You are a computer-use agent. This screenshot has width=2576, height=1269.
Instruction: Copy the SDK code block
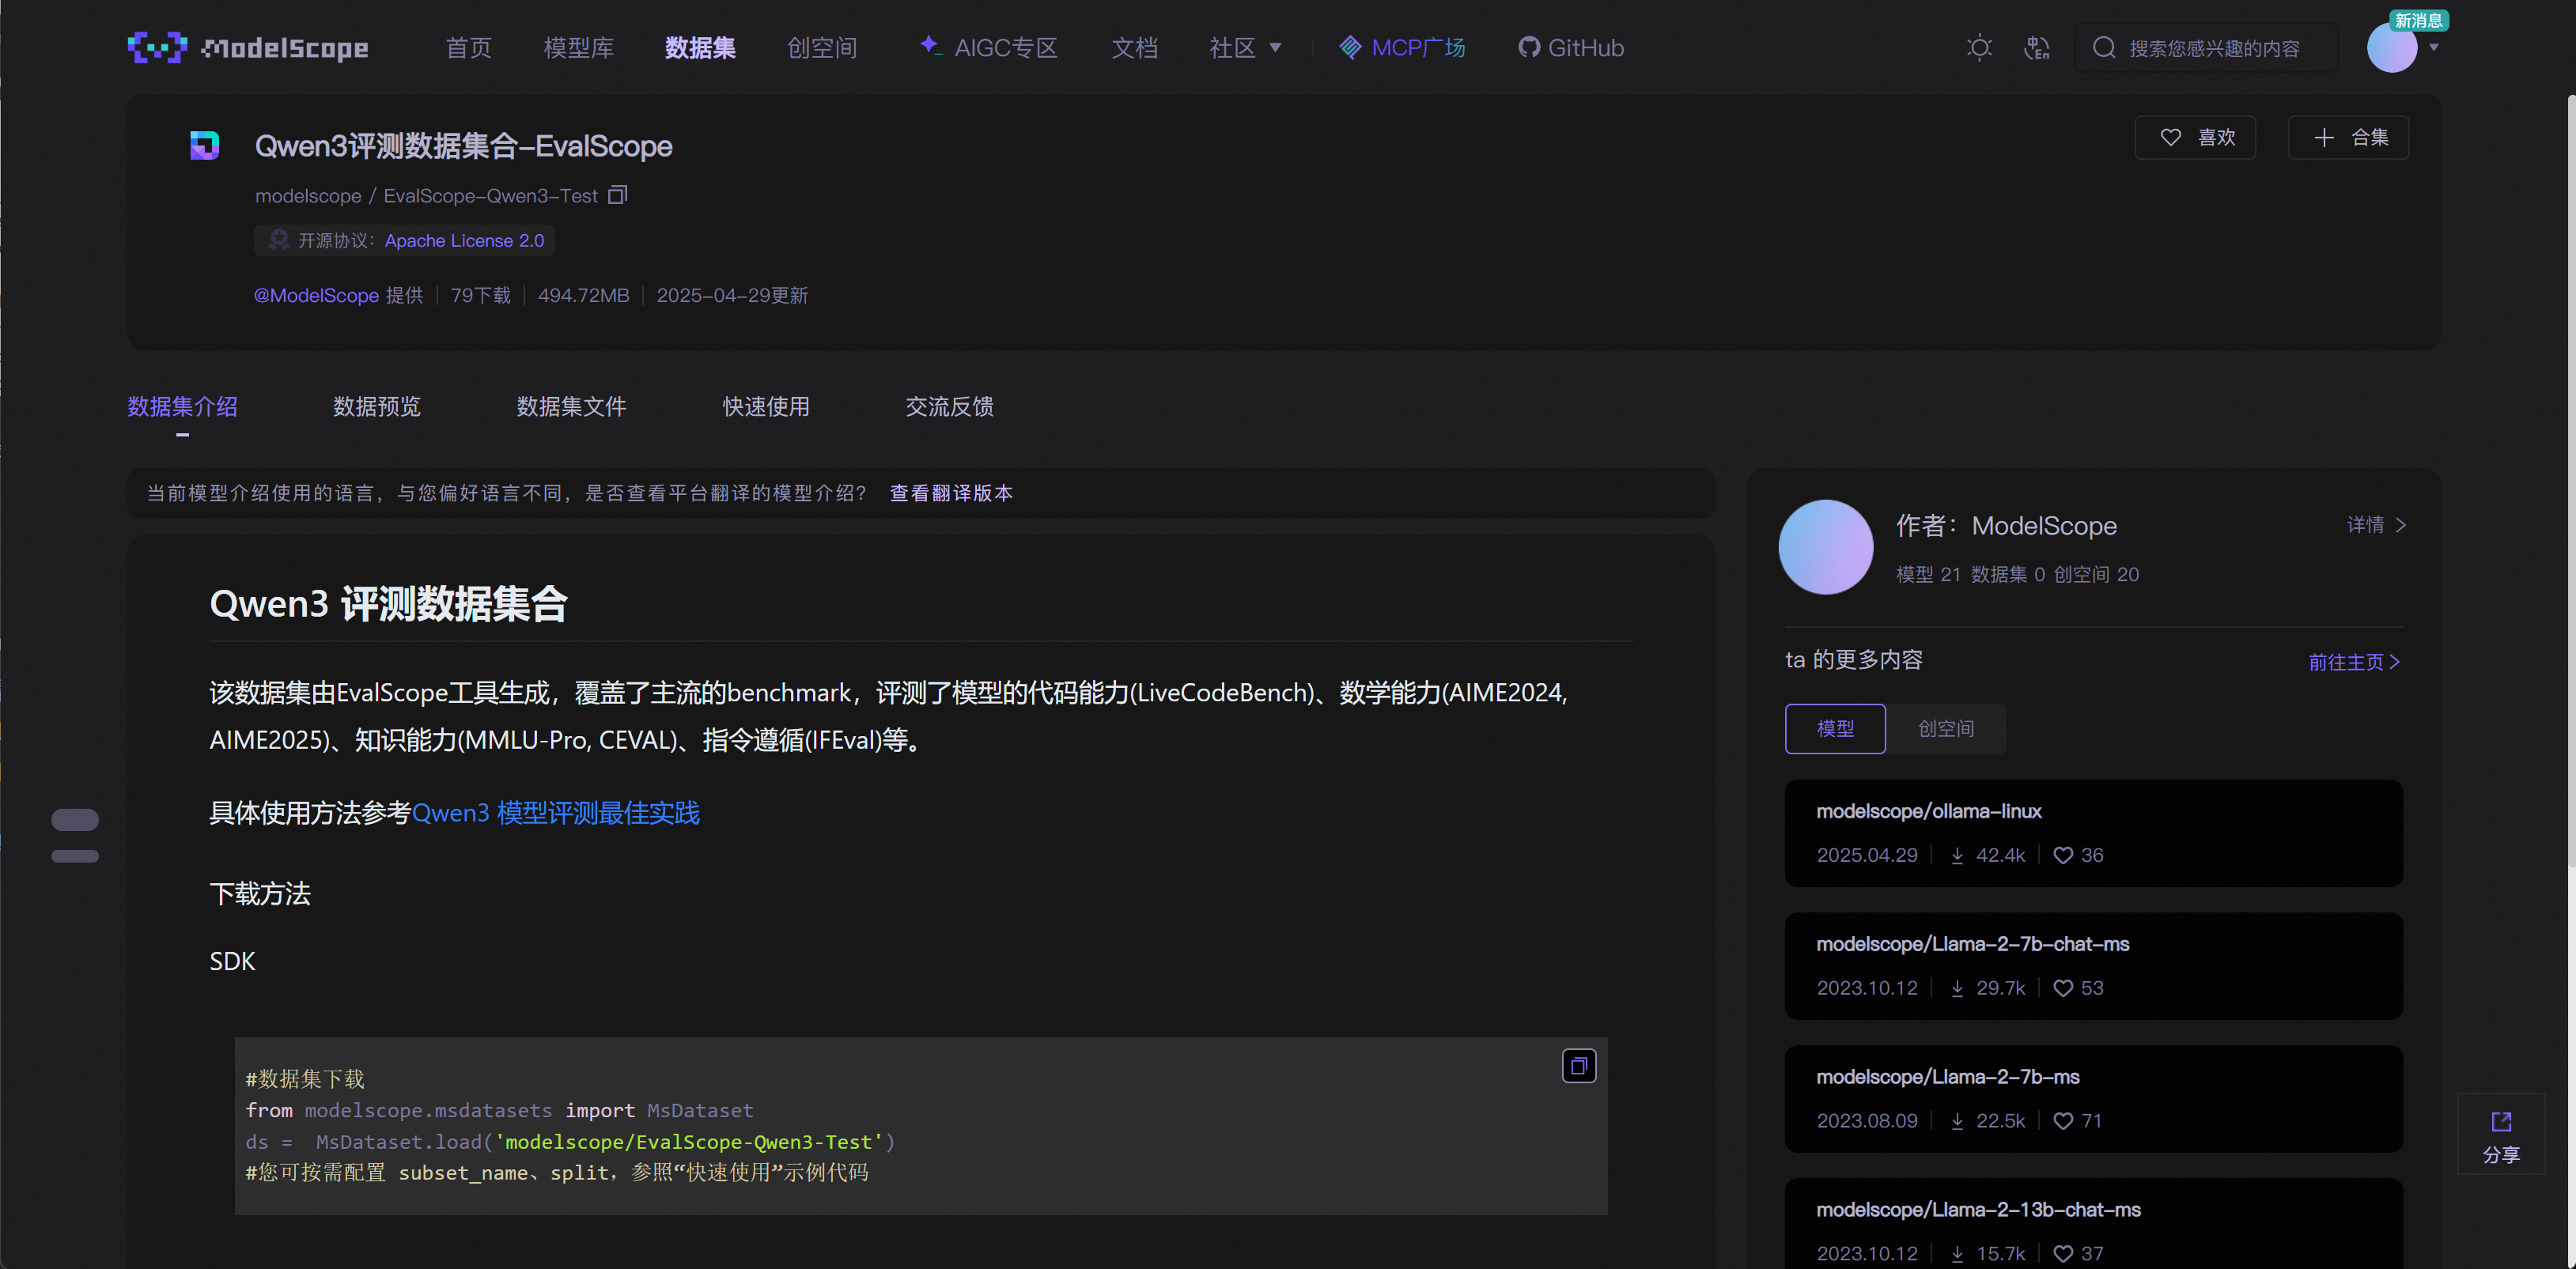click(1578, 1066)
